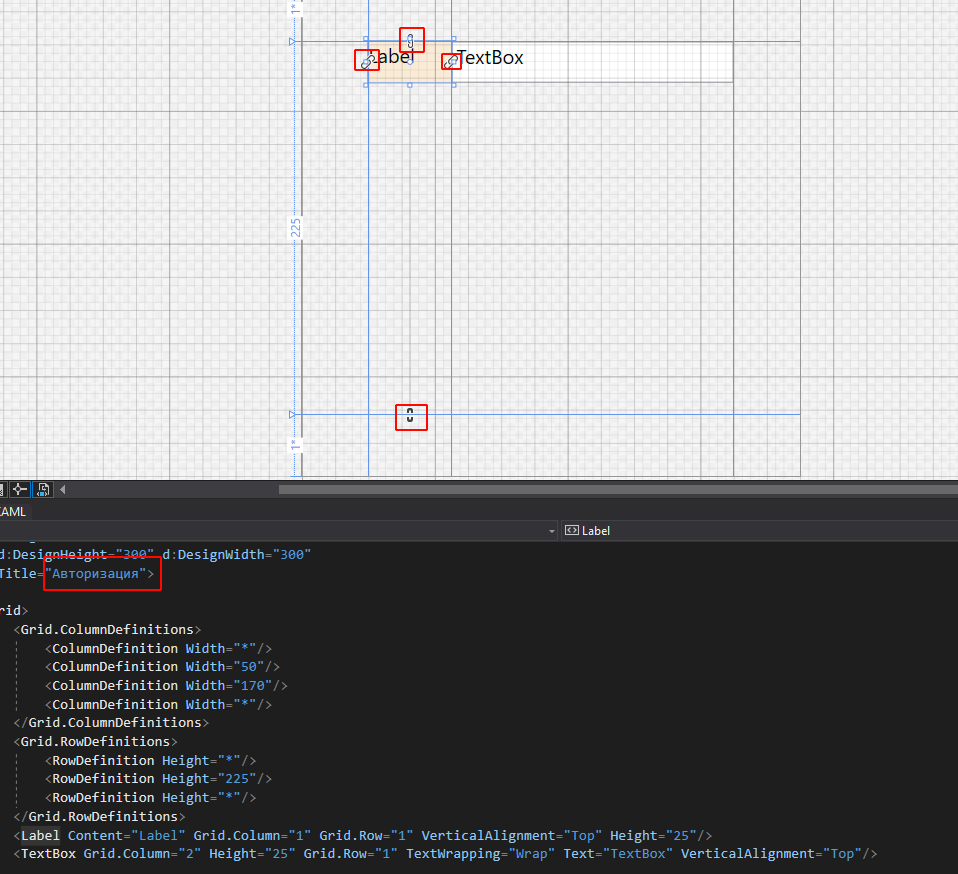
Task: Click the ColumnDefinition Width="50" line
Action: [x=163, y=666]
